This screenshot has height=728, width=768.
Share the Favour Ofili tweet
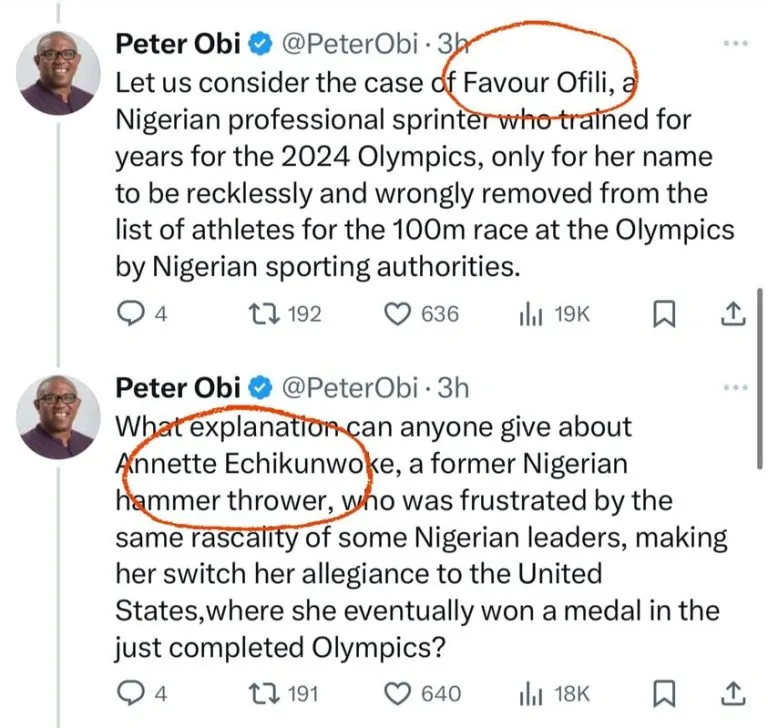tap(733, 314)
